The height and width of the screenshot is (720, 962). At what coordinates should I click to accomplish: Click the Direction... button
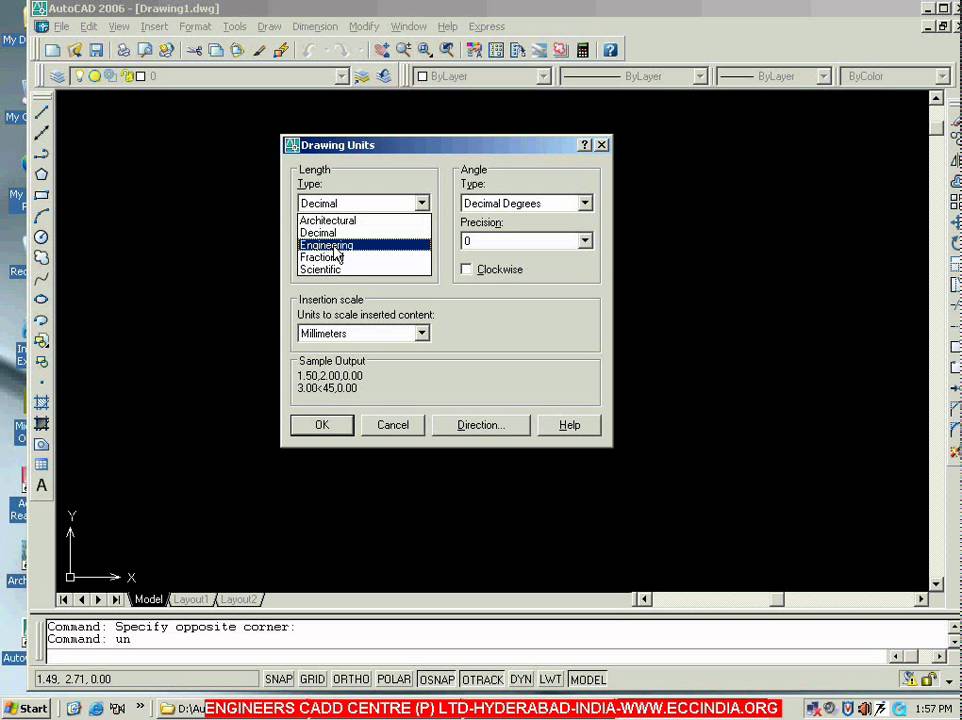click(x=481, y=425)
